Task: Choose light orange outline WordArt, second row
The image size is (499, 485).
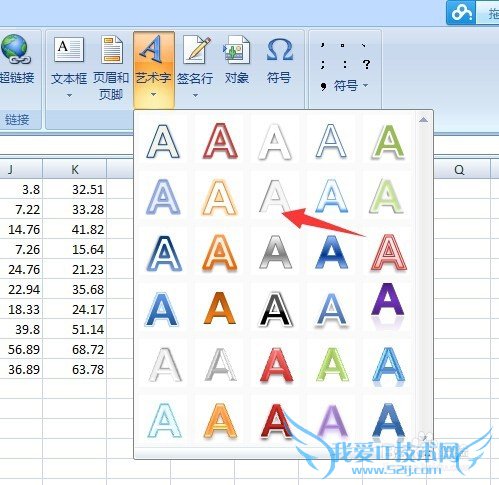Action: tap(220, 196)
